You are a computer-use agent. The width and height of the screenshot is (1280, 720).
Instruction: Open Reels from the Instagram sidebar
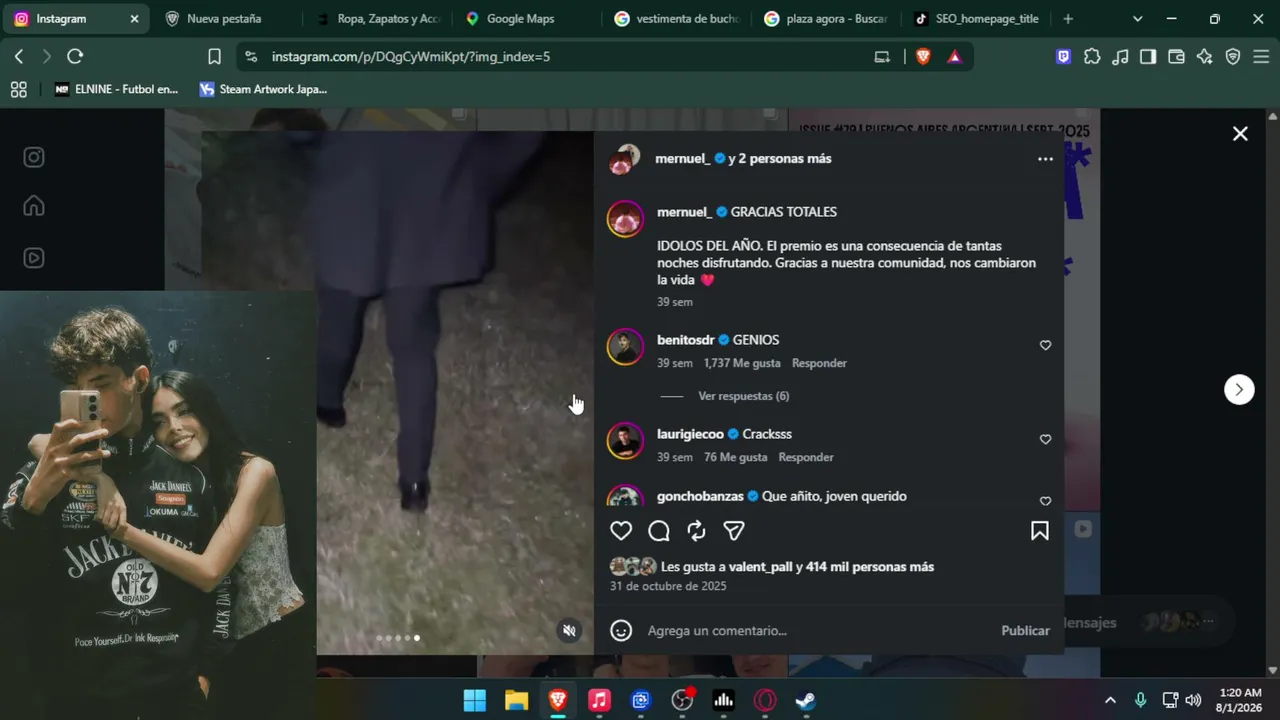(34, 257)
